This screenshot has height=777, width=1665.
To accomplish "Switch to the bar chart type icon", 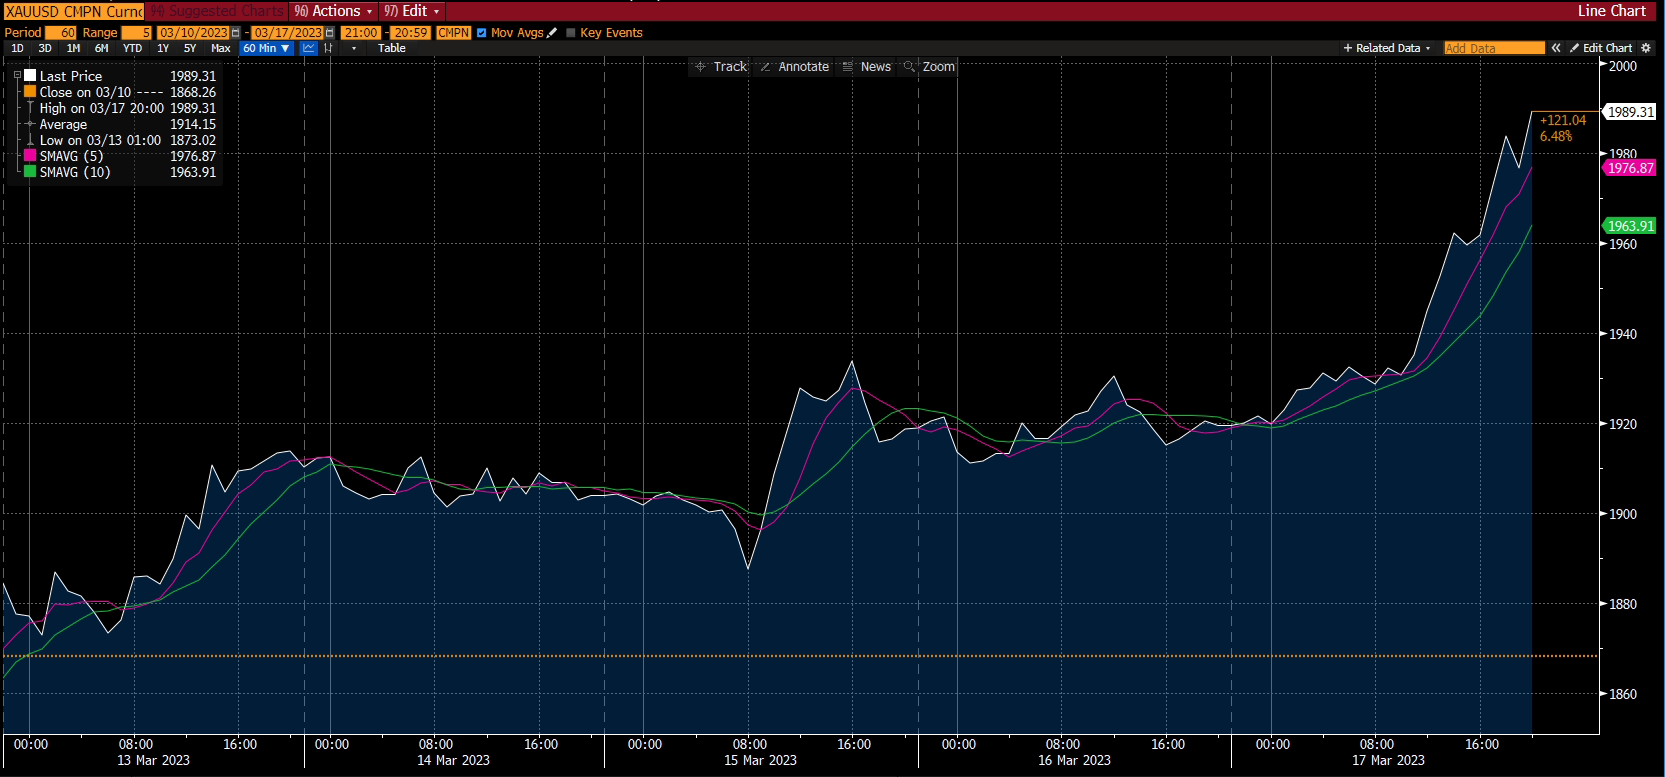I will [x=328, y=48].
